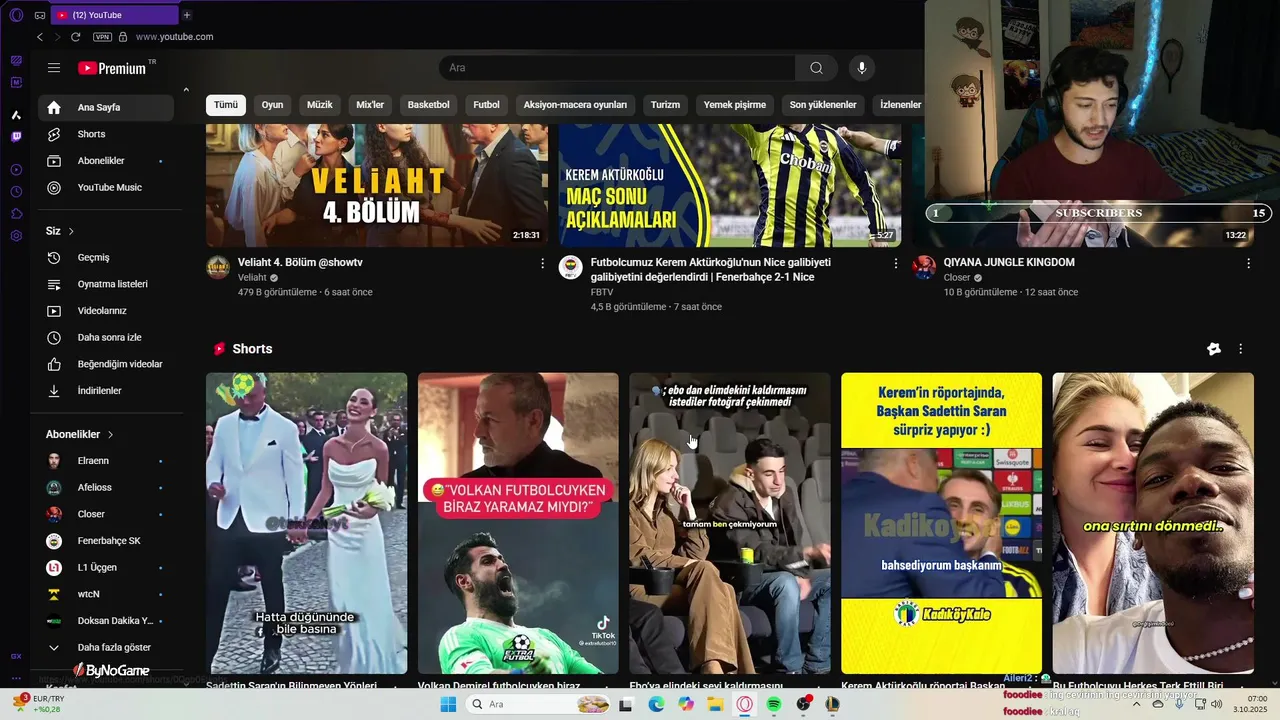Expand Daha fazla göster in subscriptions
The width and height of the screenshot is (1280, 720).
(105, 647)
